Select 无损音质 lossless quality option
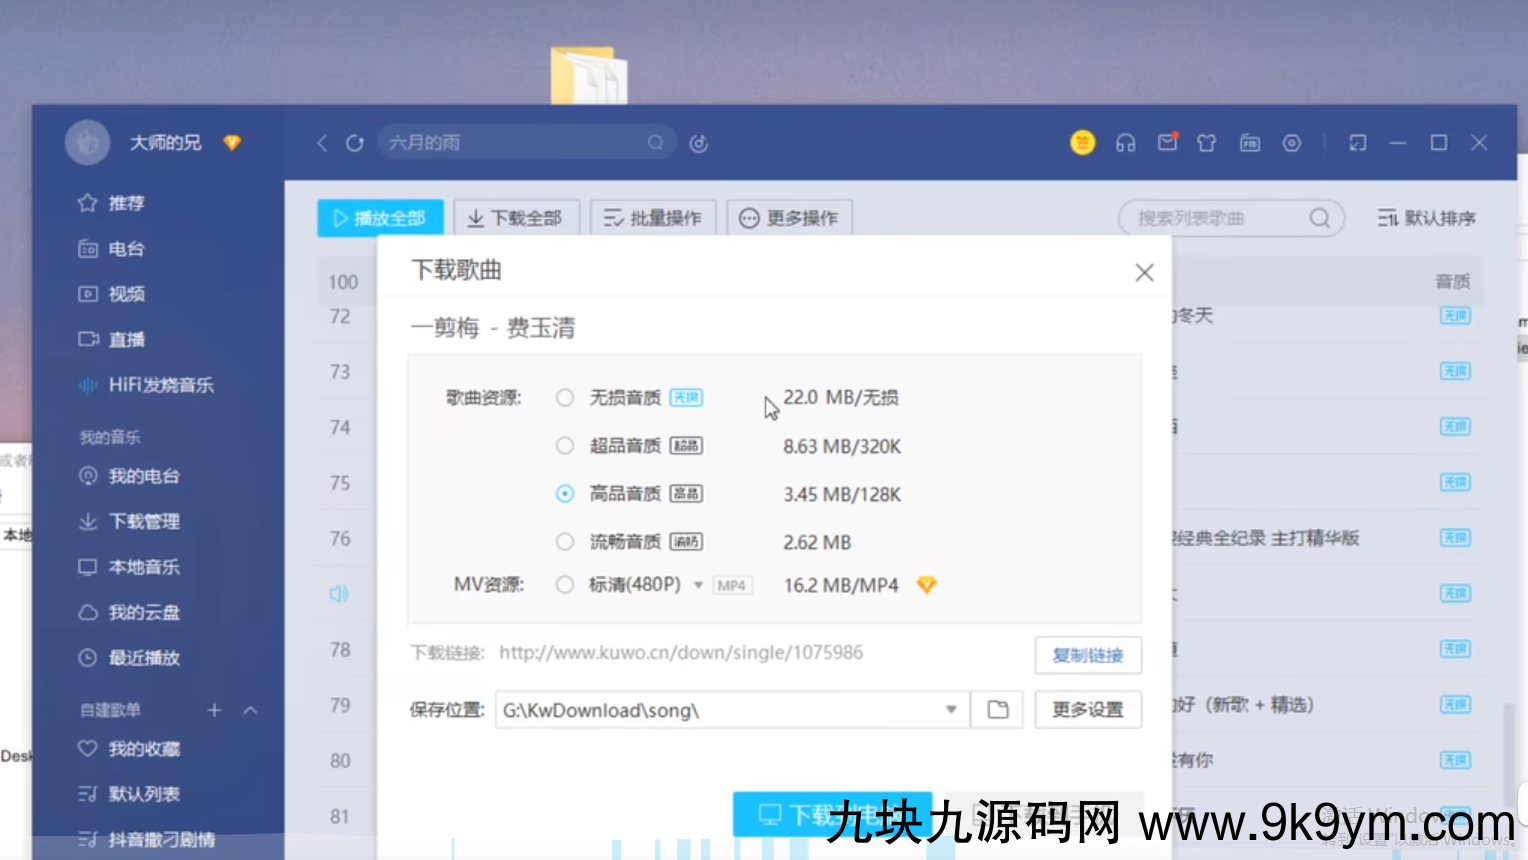 point(565,398)
